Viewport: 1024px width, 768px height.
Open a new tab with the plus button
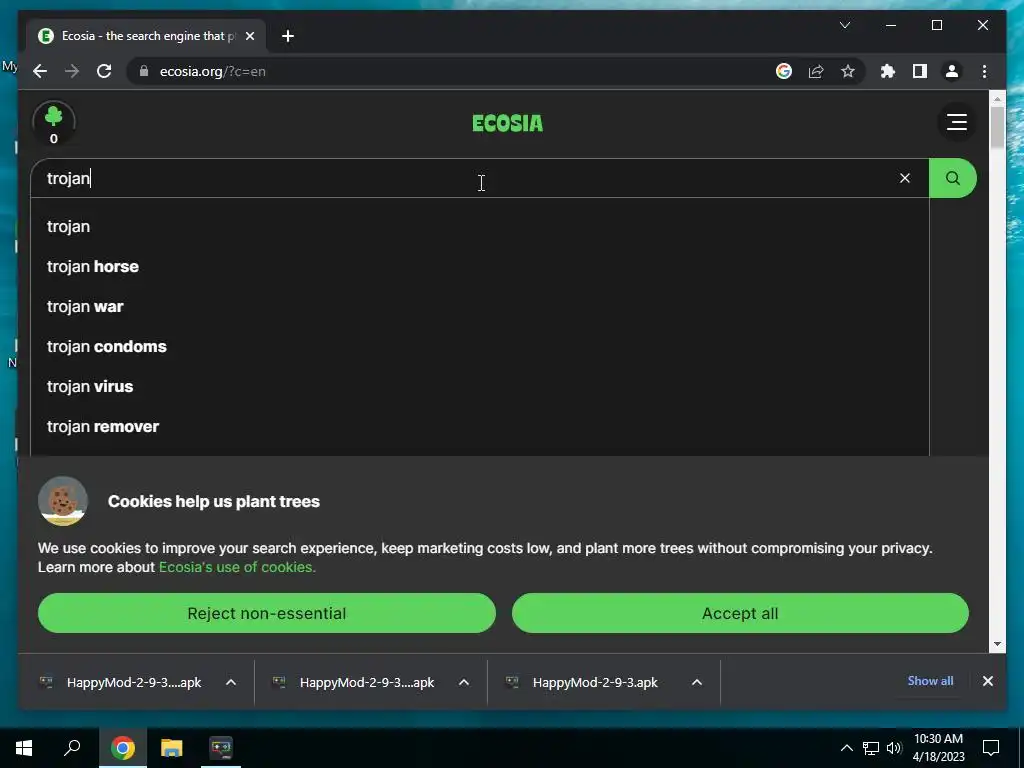tap(288, 36)
